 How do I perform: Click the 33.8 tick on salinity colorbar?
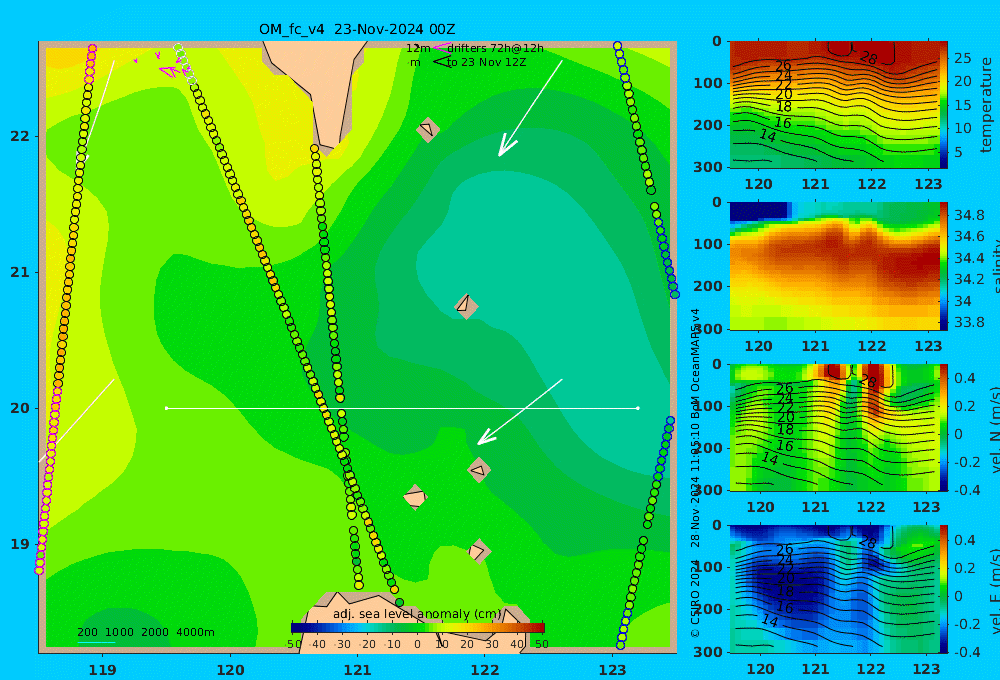(969, 322)
